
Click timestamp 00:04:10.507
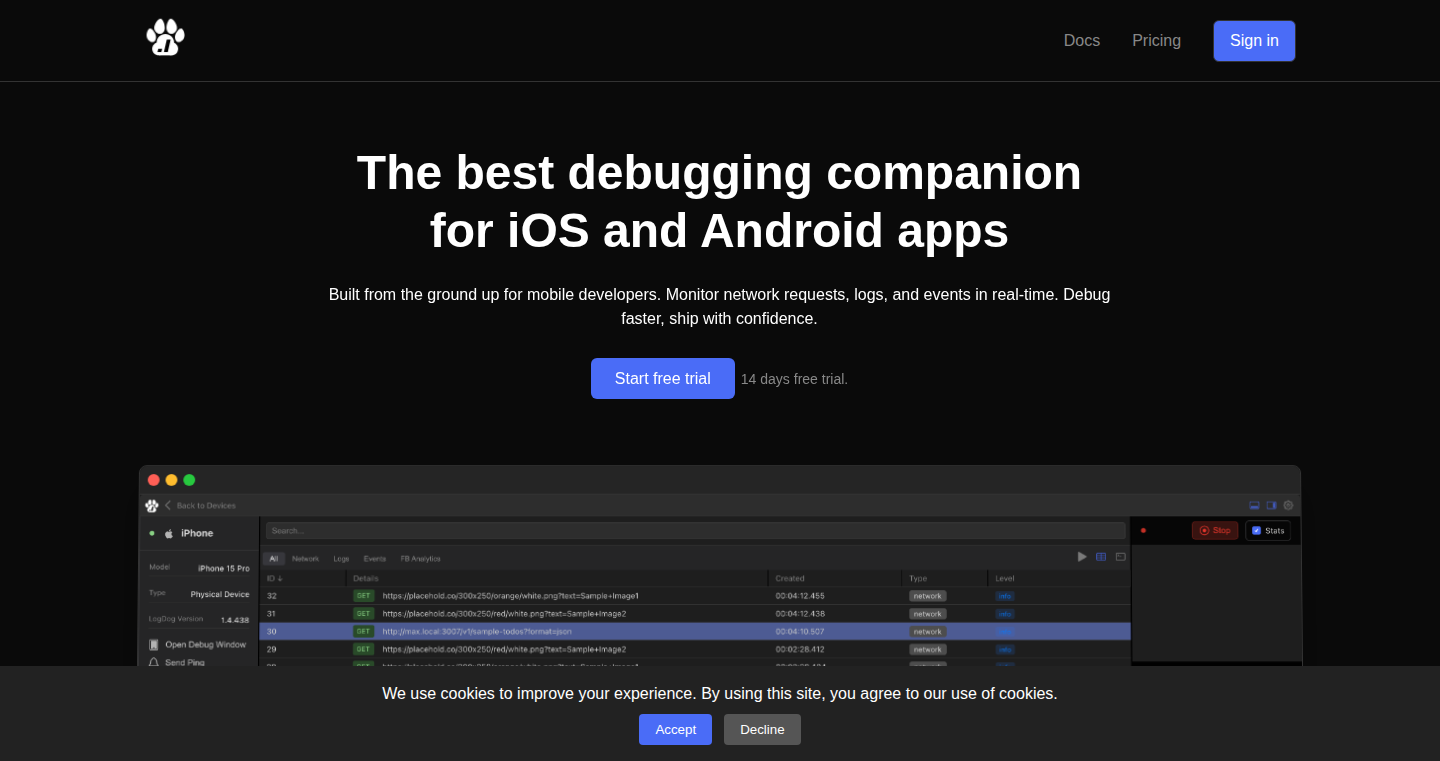coord(800,632)
